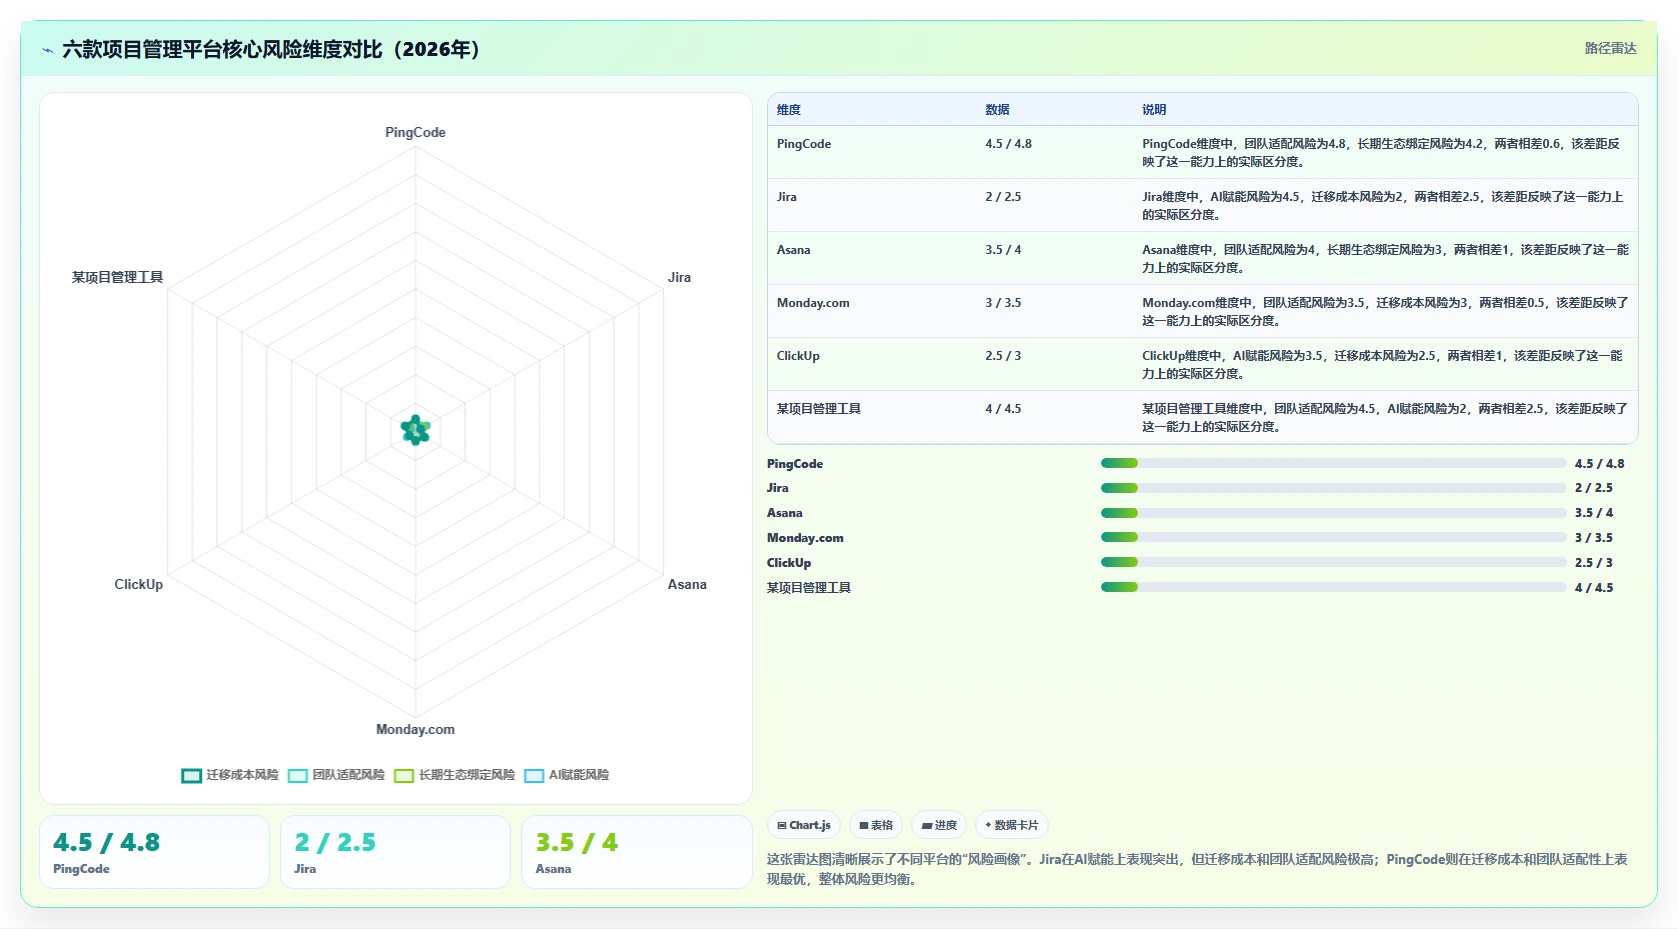Click the 数据 column header
This screenshot has width=1678, height=929.
pyautogui.click(x=997, y=110)
